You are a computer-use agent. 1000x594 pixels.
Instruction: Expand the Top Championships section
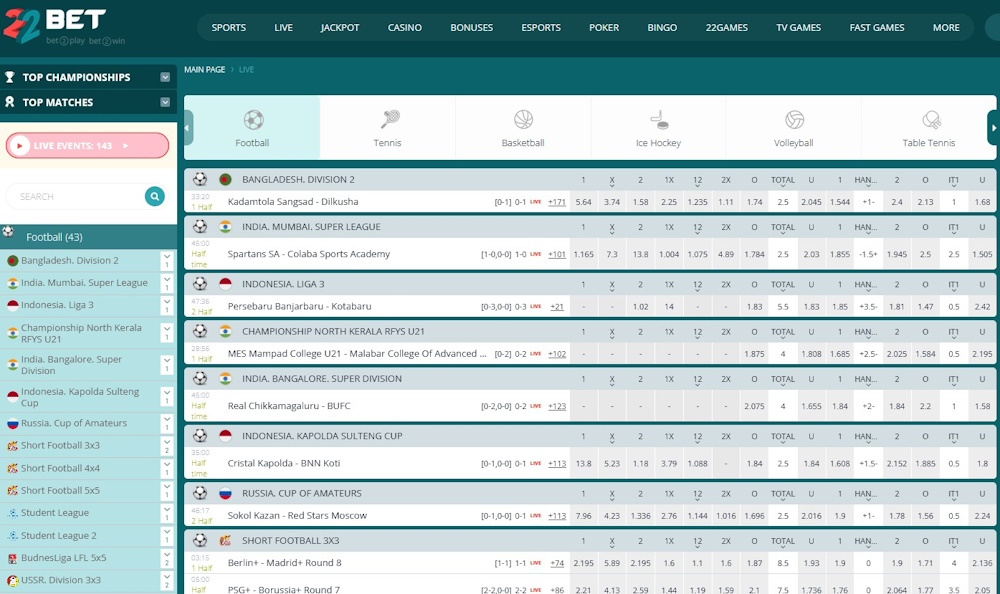coord(165,77)
